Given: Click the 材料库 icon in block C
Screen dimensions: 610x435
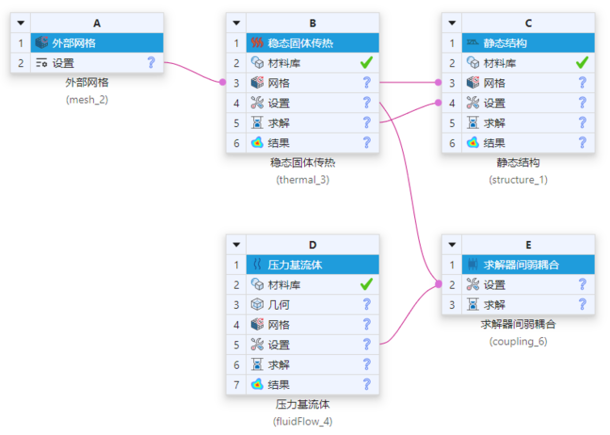Looking at the screenshot, I should point(472,63).
